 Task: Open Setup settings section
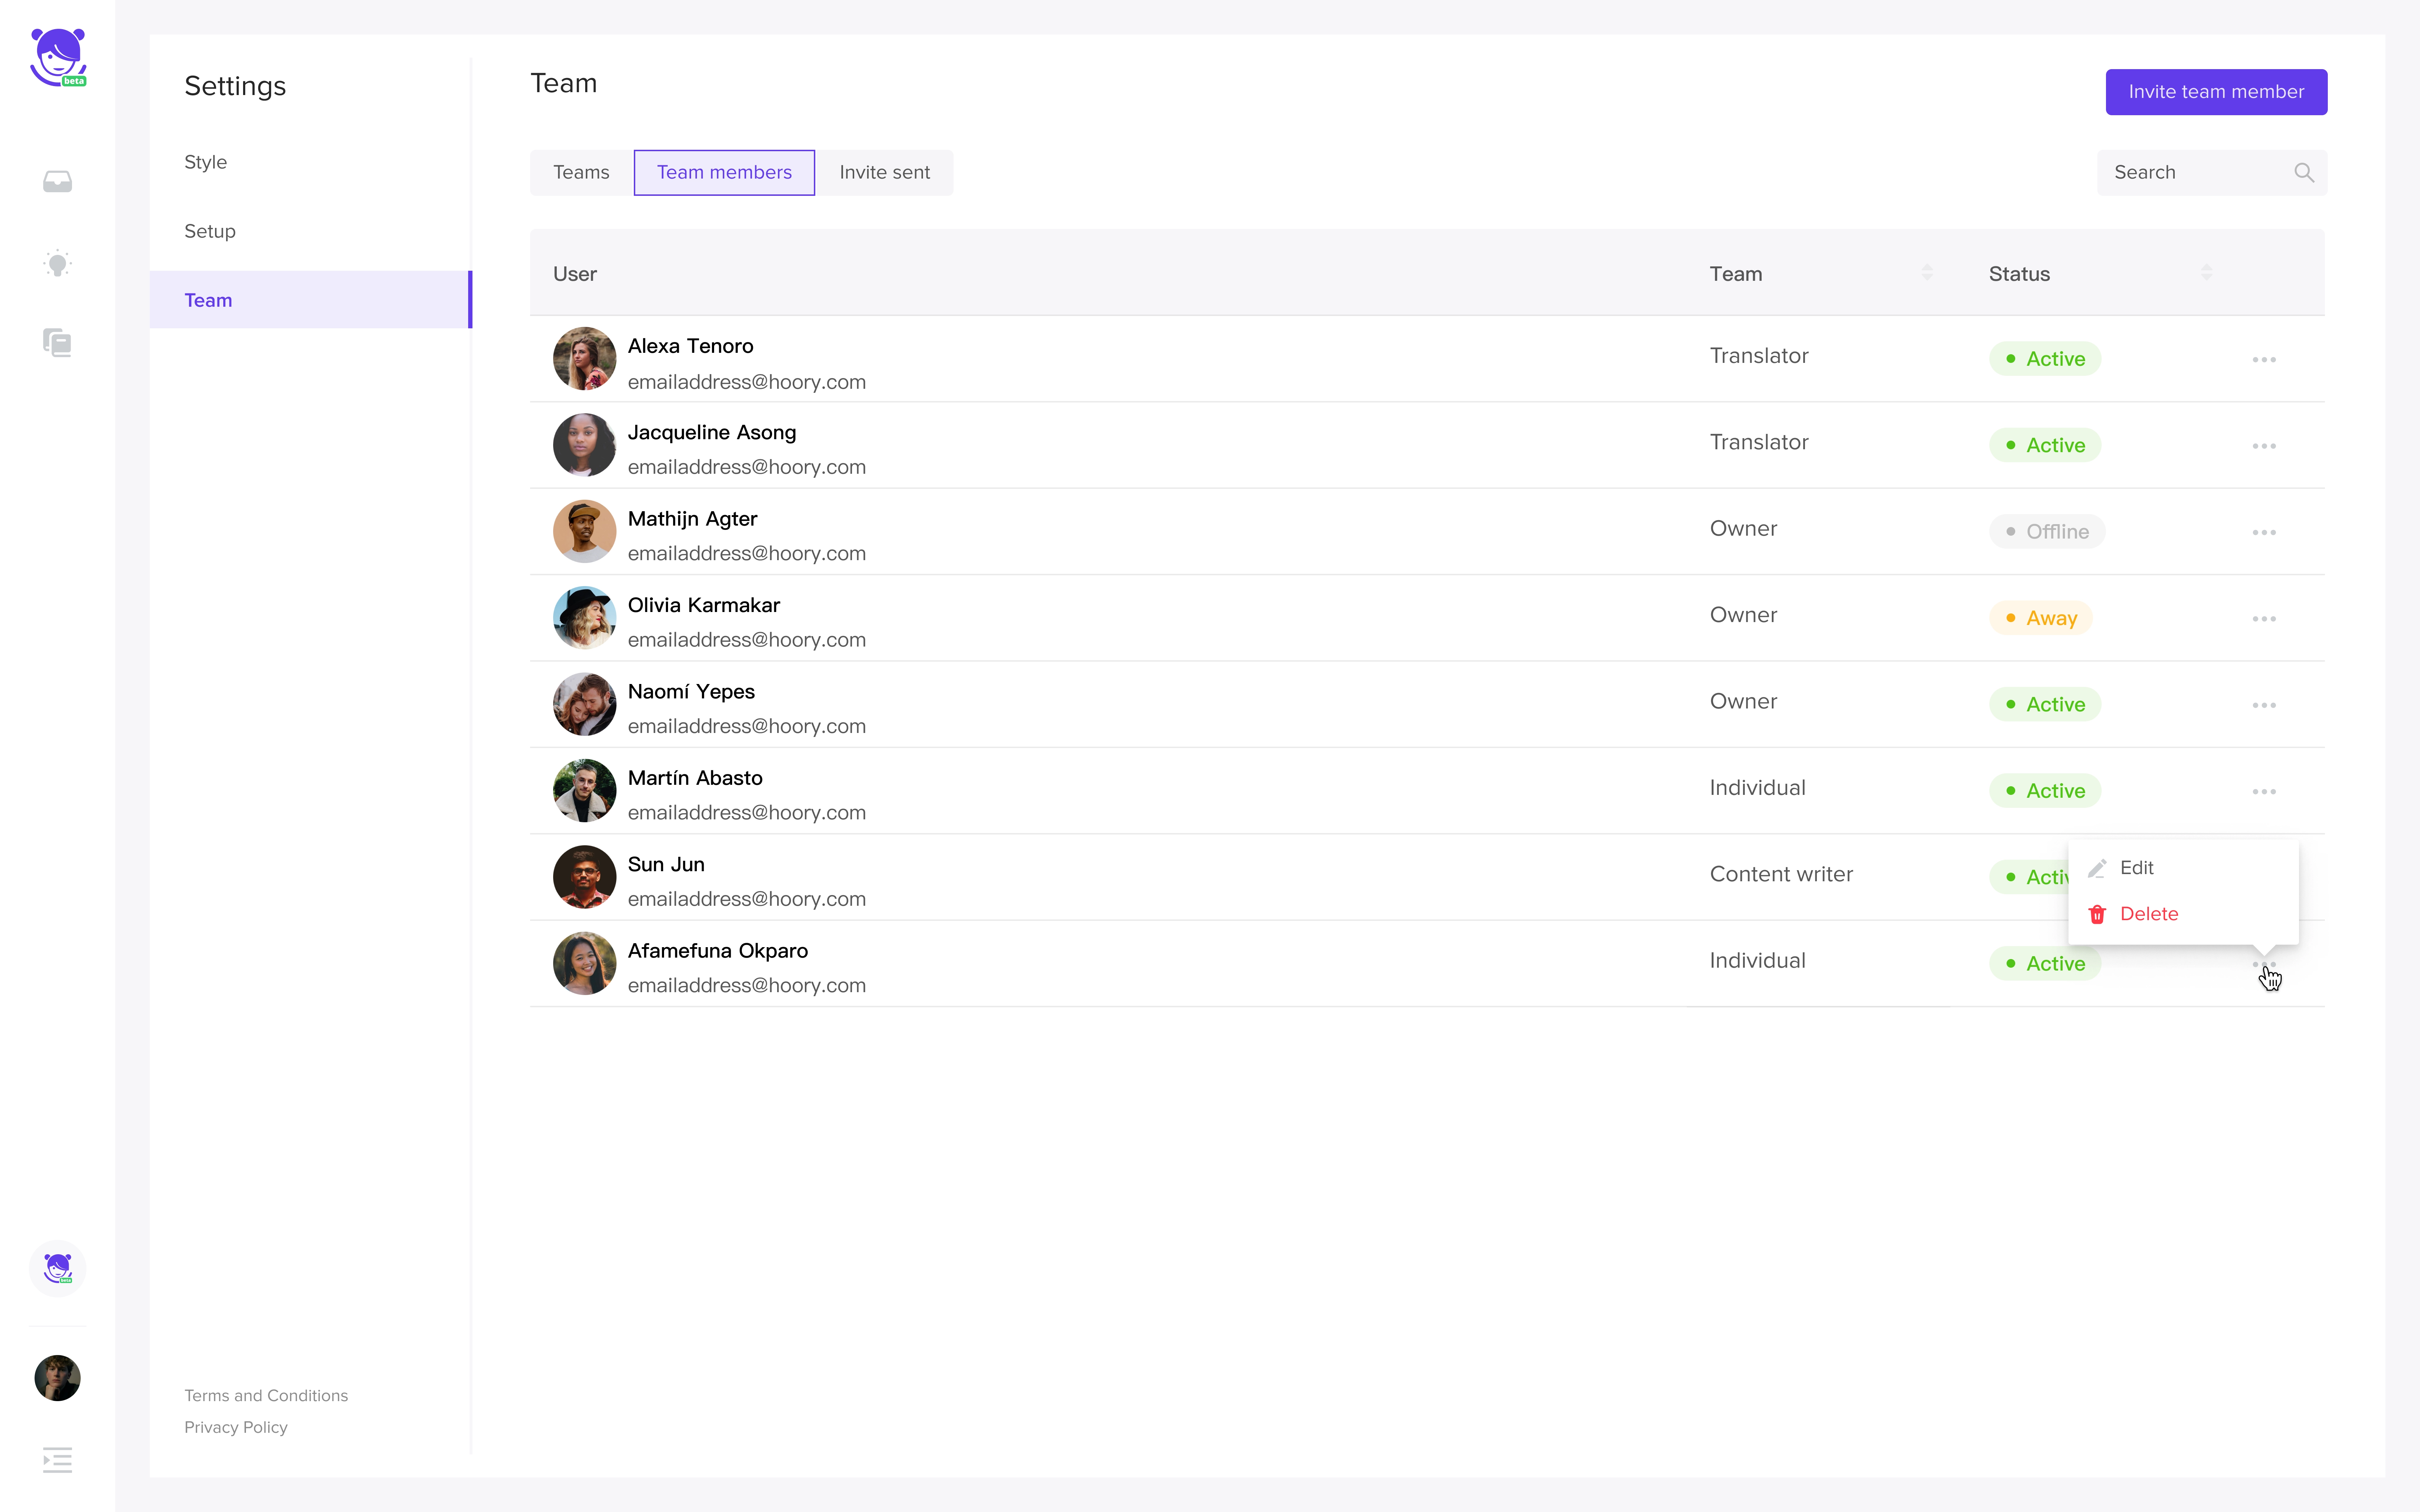pos(210,231)
